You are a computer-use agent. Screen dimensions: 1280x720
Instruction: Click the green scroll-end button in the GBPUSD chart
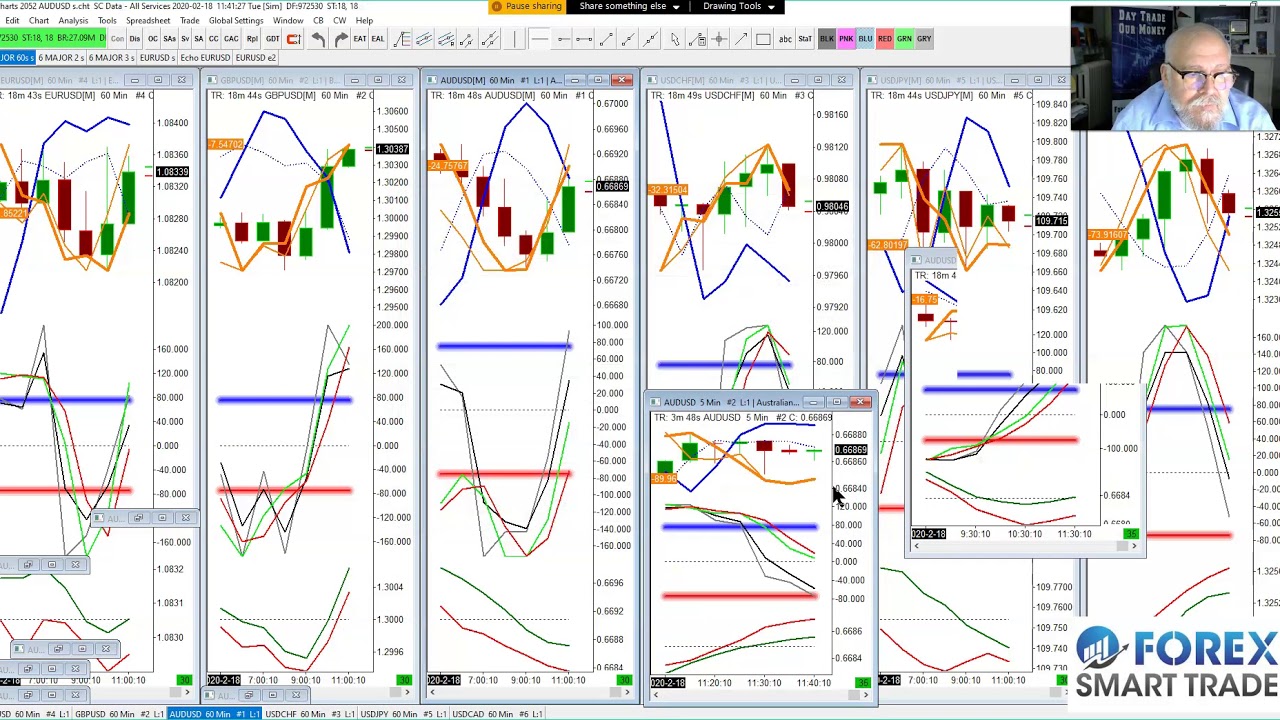405,680
